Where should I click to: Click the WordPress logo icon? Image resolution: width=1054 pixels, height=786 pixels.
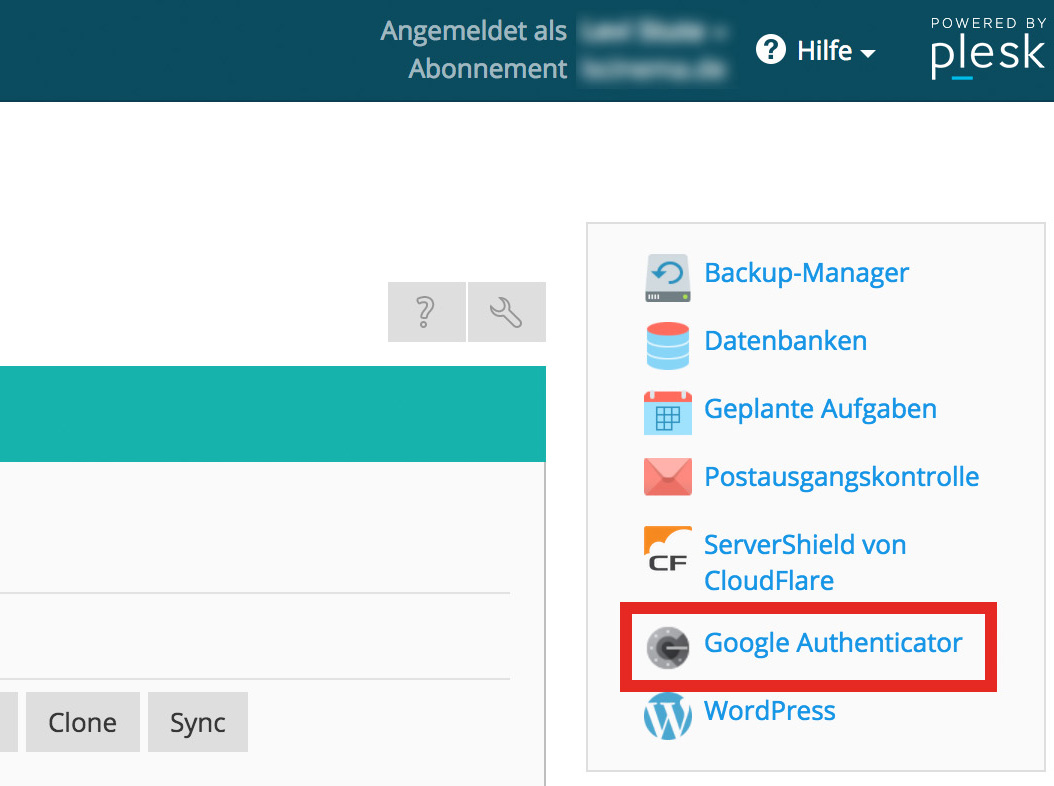coord(667,715)
